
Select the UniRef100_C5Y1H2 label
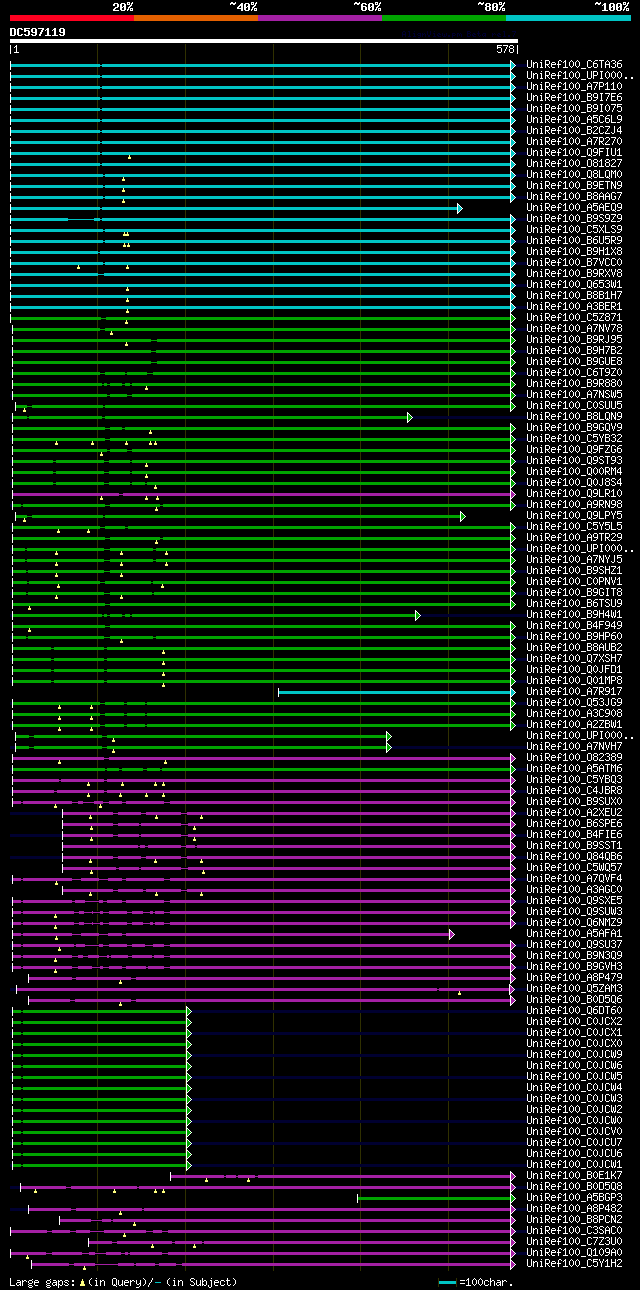point(574,1264)
